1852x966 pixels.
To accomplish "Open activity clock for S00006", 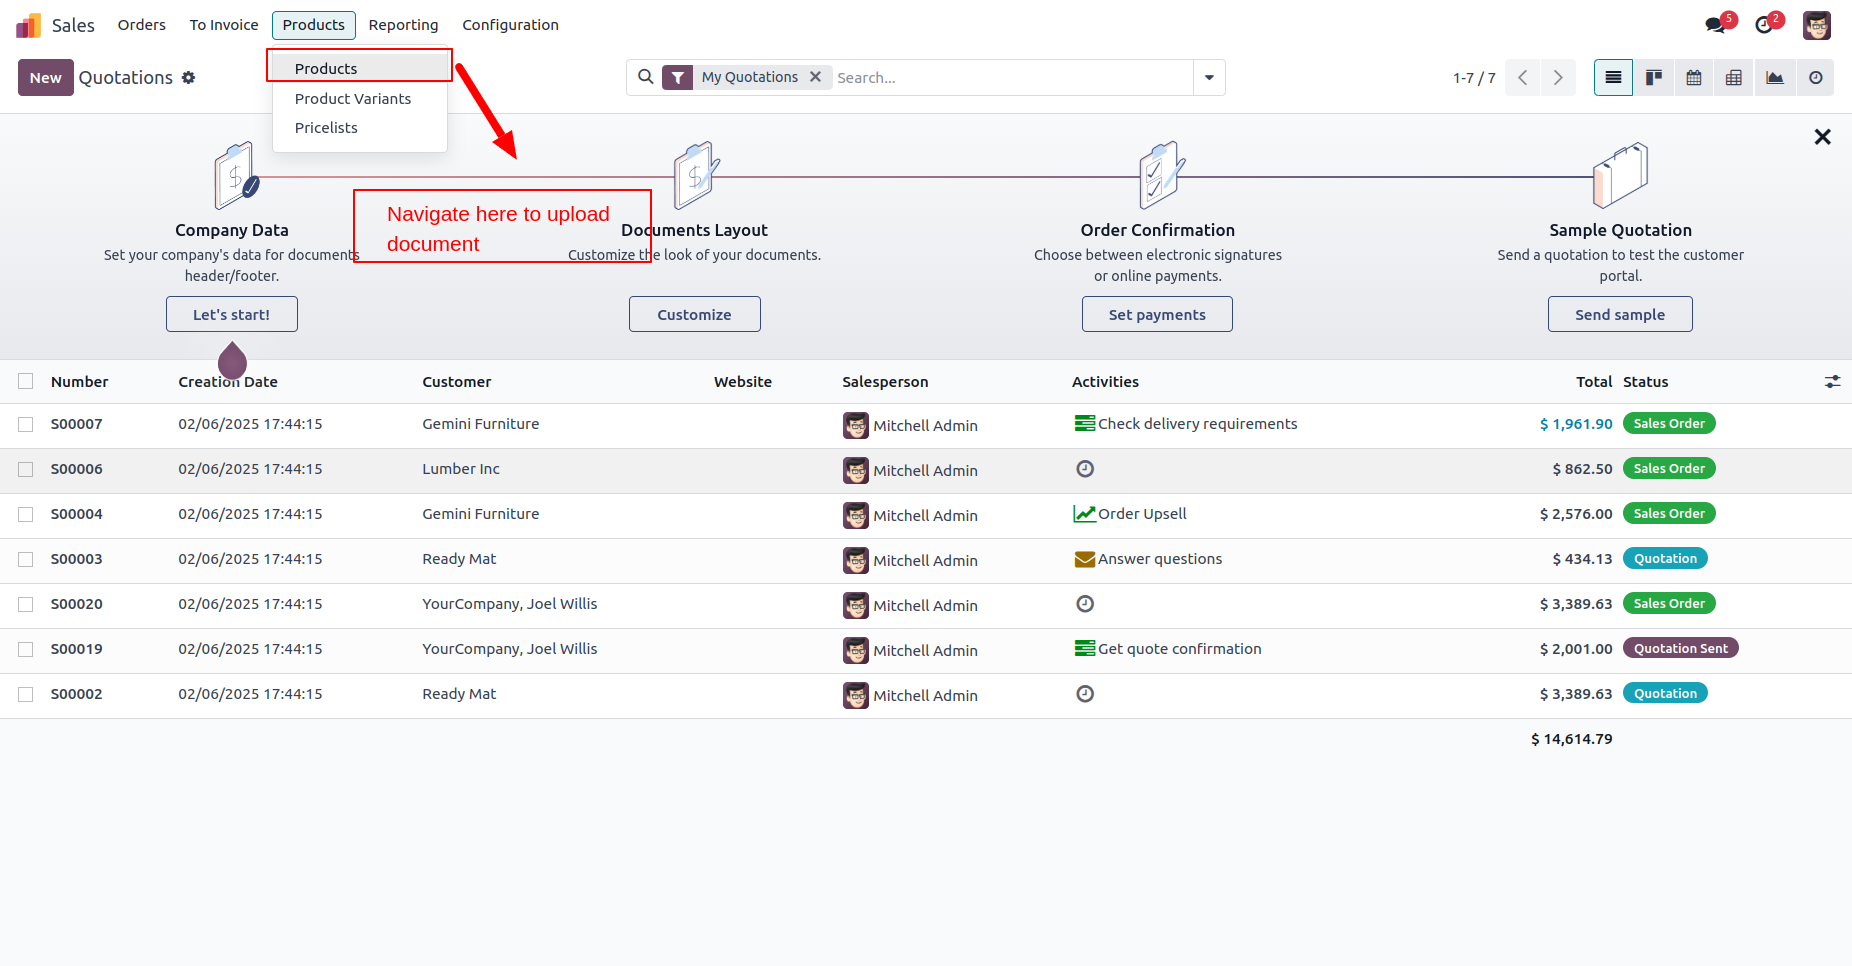I will click(x=1085, y=469).
